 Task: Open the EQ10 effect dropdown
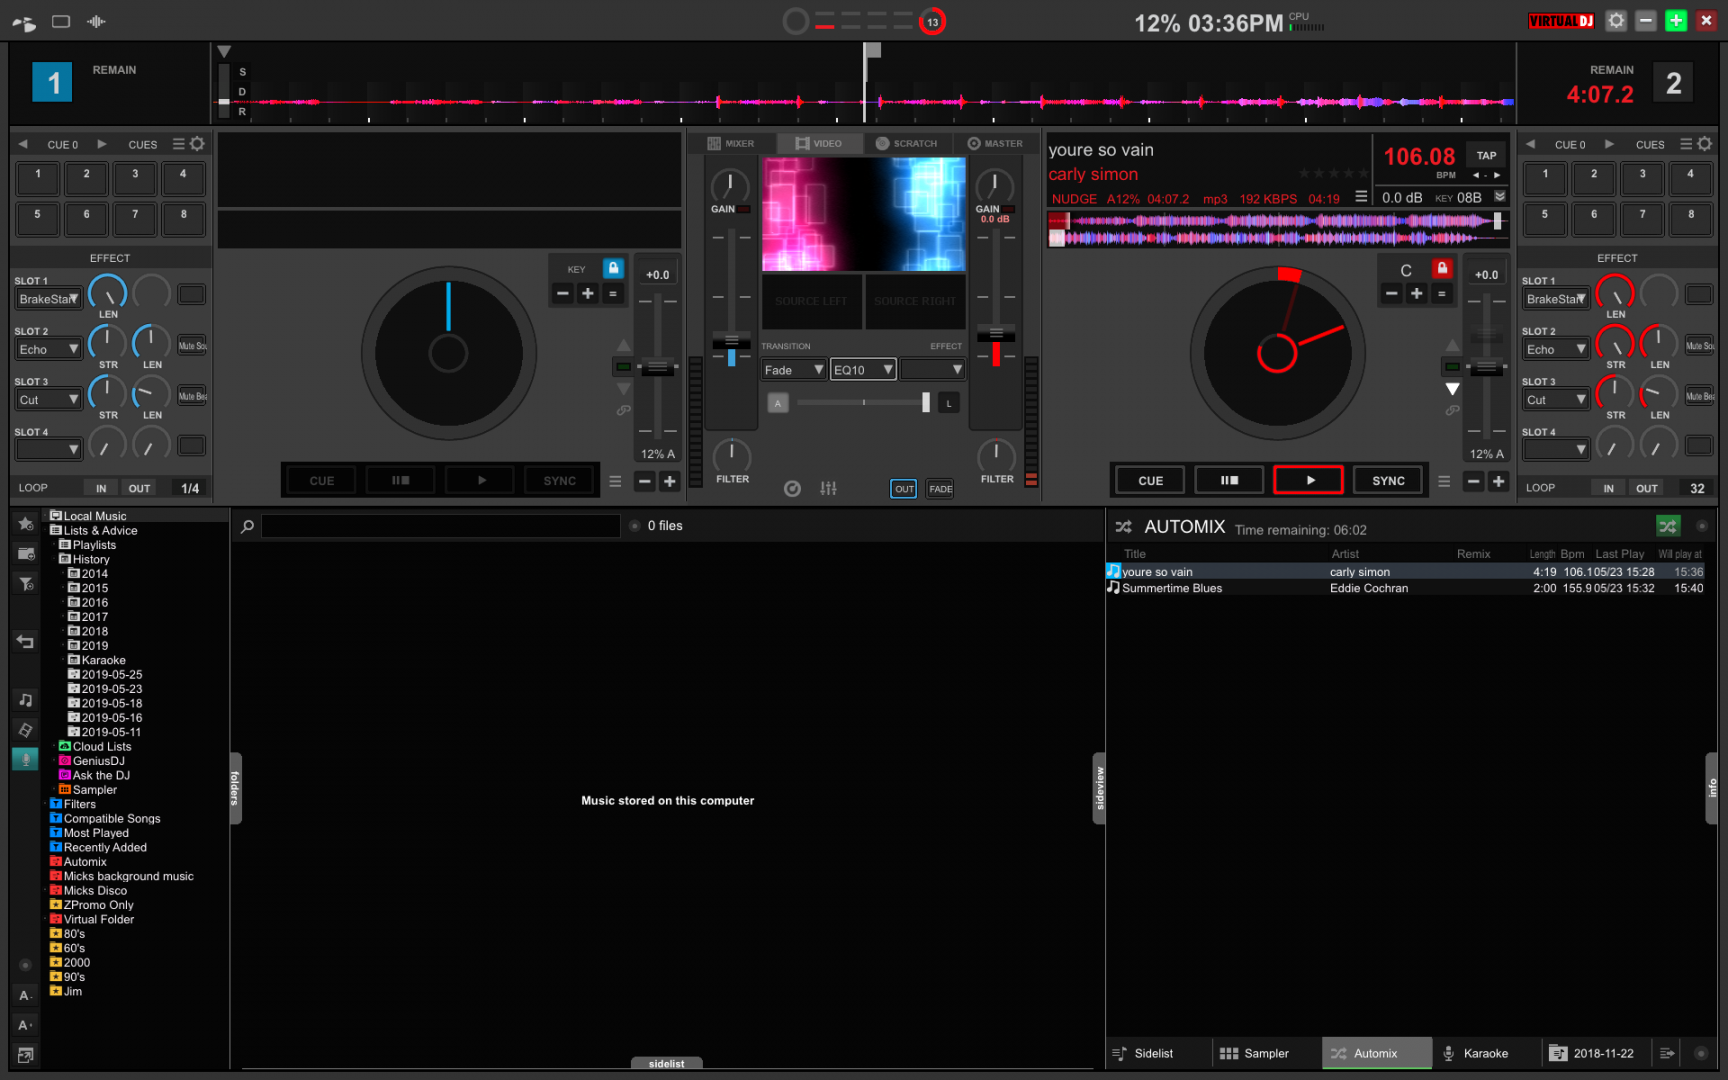(863, 370)
